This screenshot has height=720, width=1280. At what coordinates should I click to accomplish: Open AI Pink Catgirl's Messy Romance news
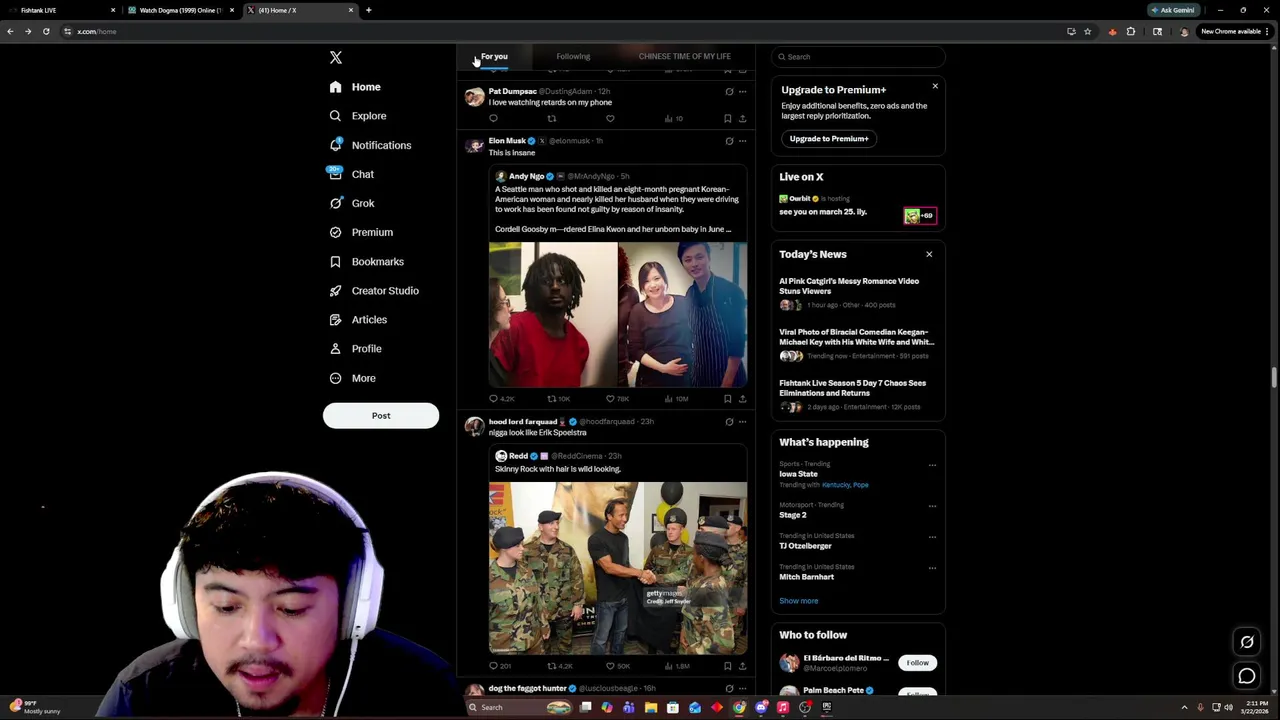coord(857,292)
